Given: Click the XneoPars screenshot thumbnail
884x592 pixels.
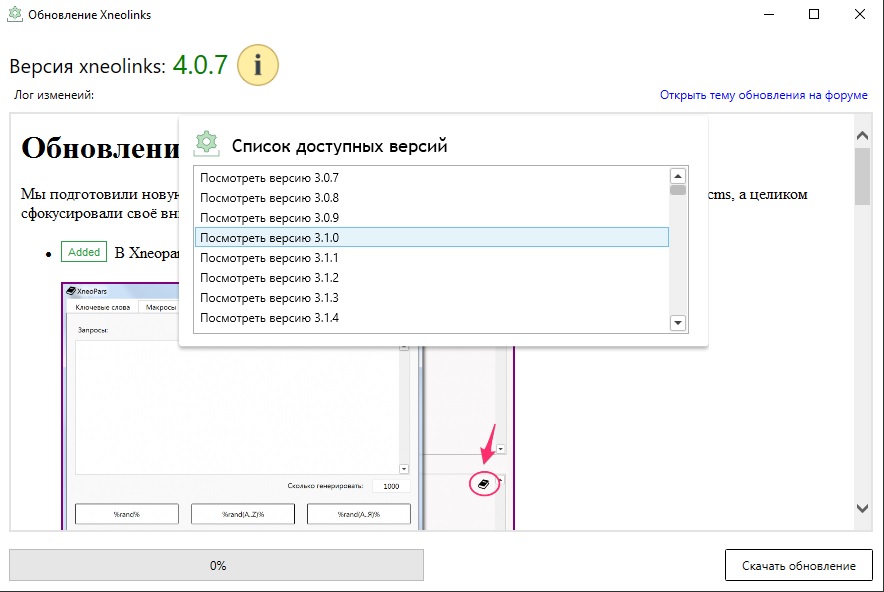Looking at the screenshot, I should tap(288, 406).
